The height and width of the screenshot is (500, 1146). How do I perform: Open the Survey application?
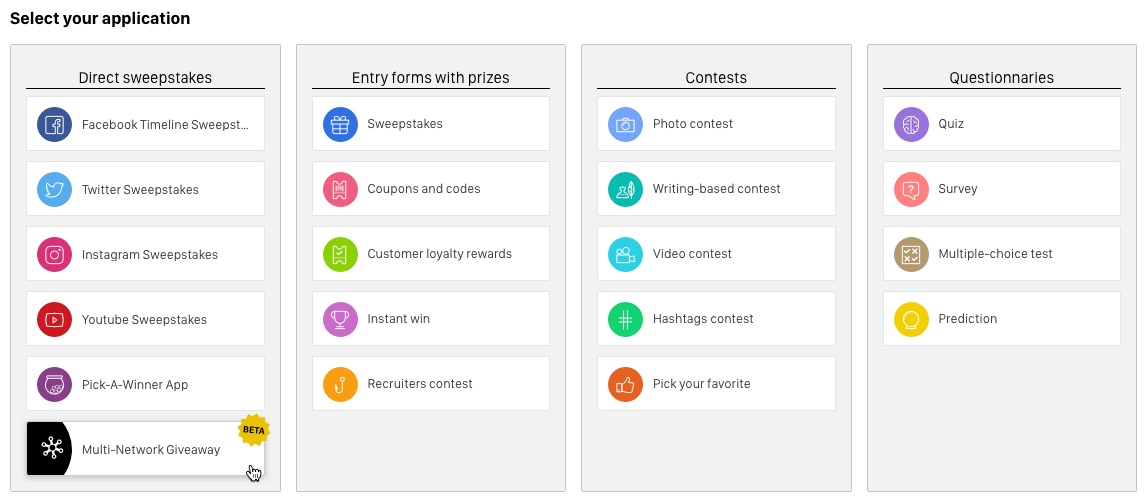[x=1001, y=189]
